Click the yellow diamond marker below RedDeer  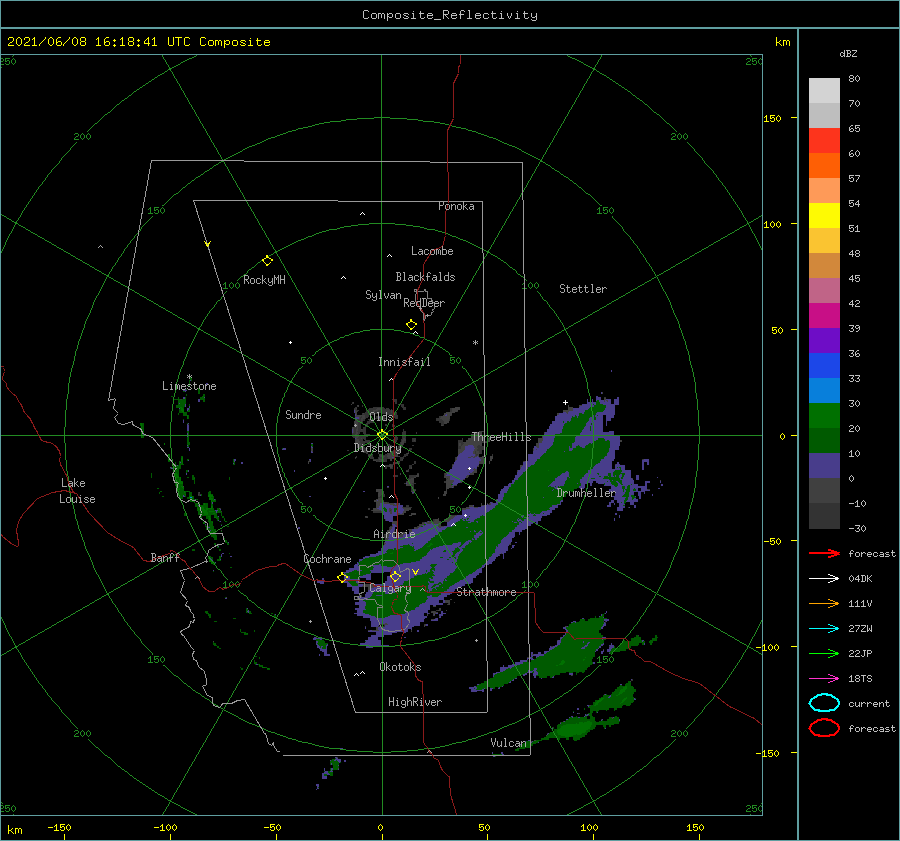[x=411, y=325]
